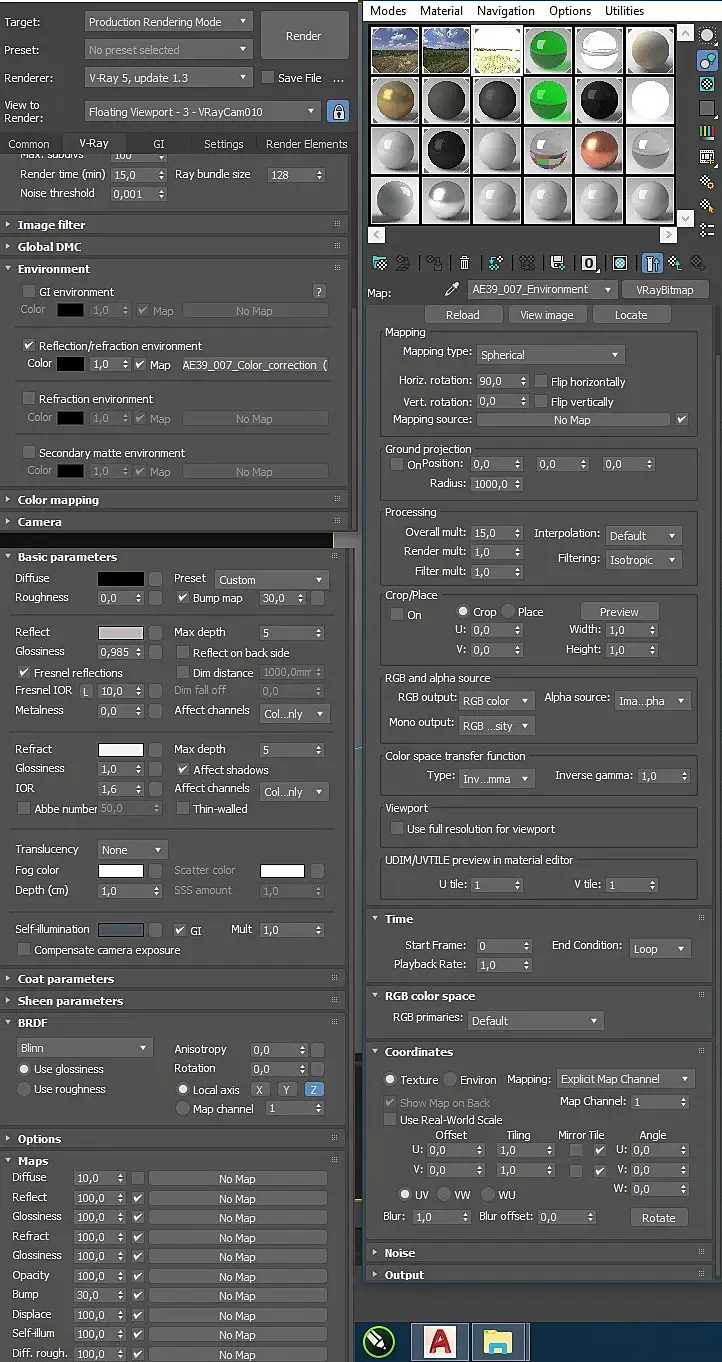Open the Navigation menu
The image size is (722, 1362).
coord(506,10)
